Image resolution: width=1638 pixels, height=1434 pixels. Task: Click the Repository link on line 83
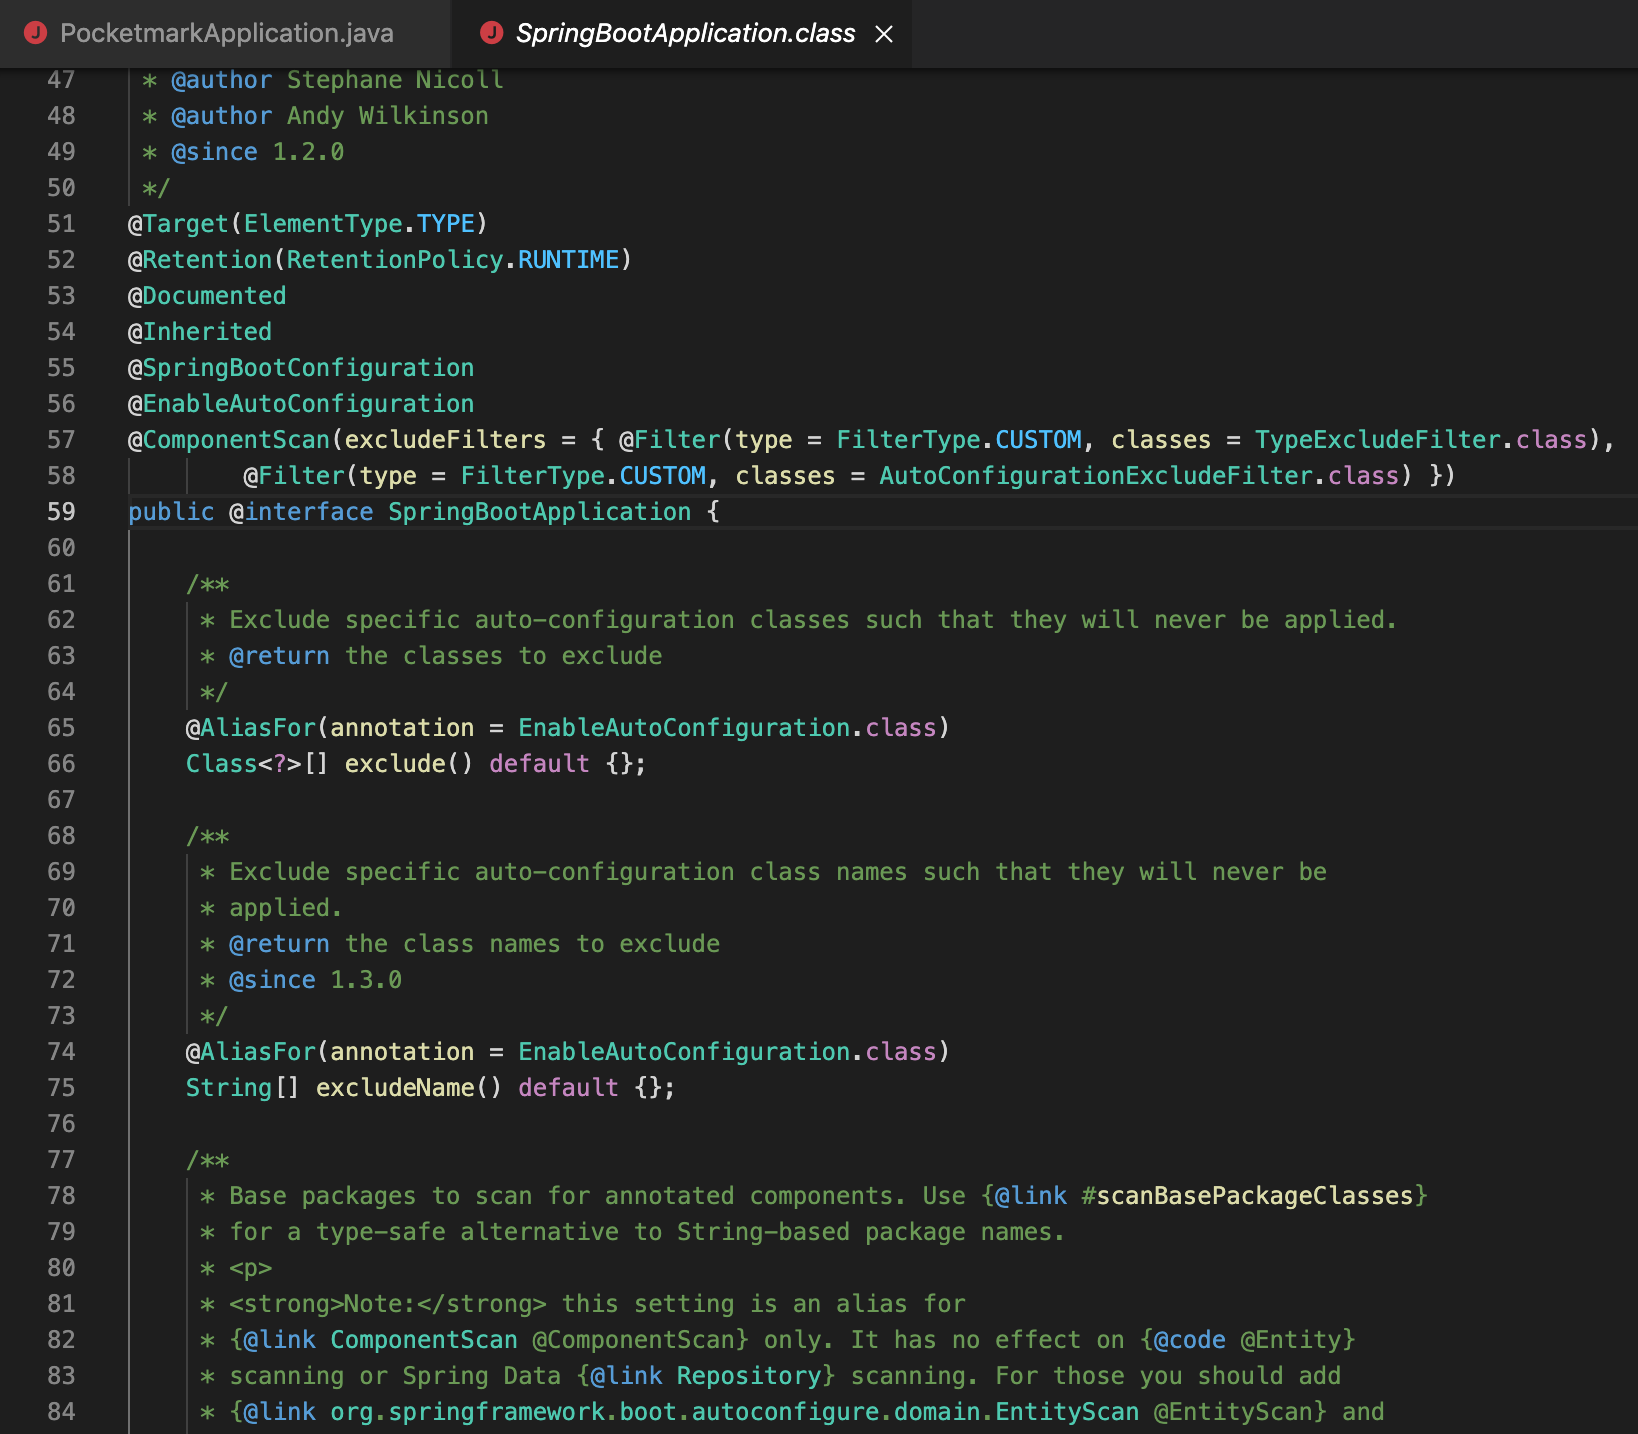point(749,1376)
